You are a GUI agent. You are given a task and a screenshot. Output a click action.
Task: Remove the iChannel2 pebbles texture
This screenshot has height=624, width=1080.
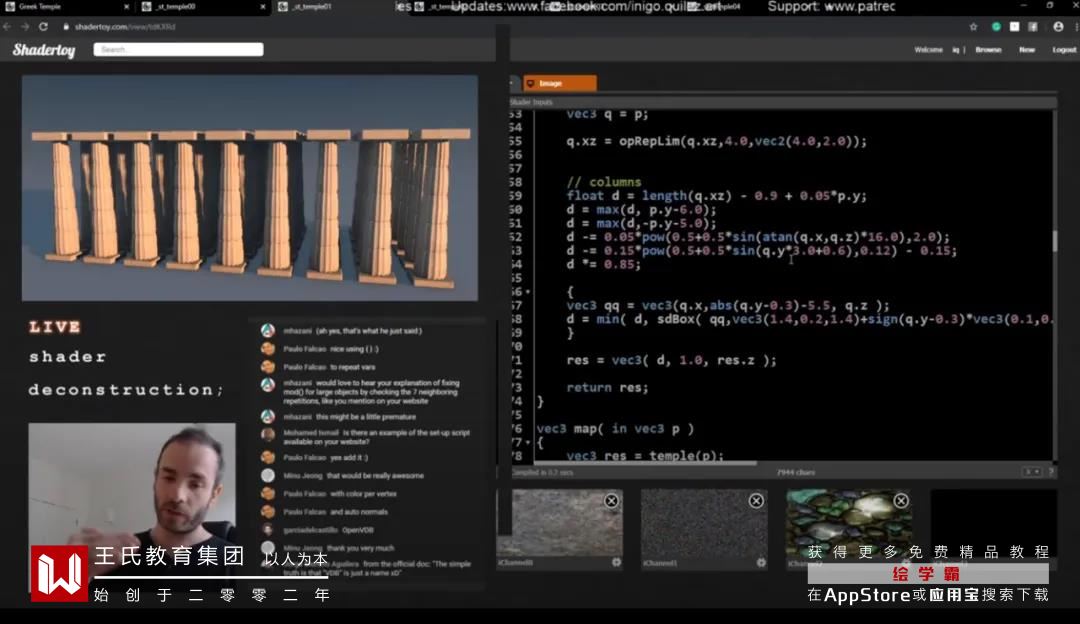click(x=901, y=501)
